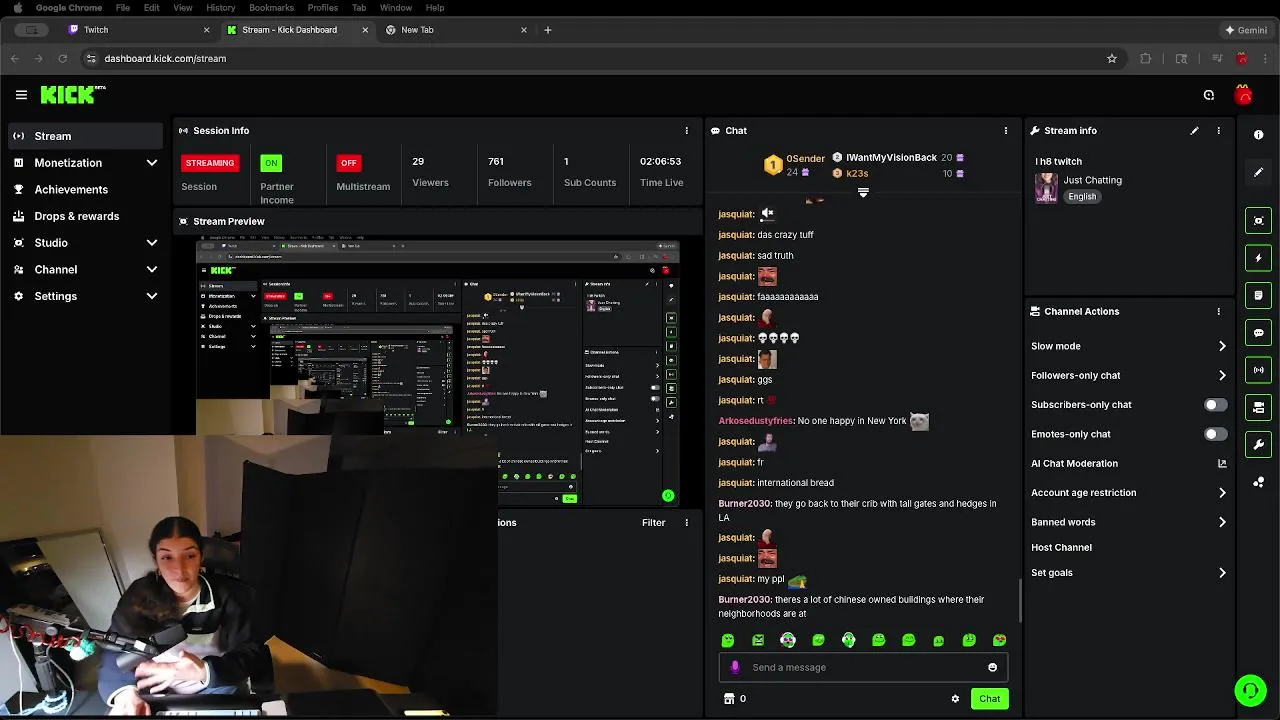Image resolution: width=1280 pixels, height=720 pixels.
Task: Open the AI Chat Moderation external link icon
Action: tap(1222, 464)
